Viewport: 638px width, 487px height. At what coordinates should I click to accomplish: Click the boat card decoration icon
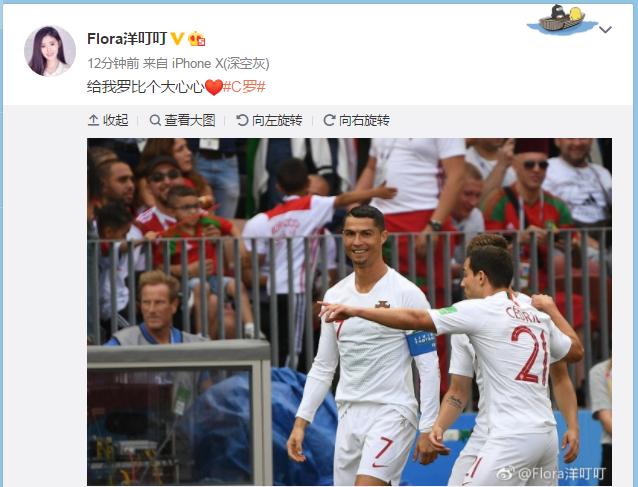[x=562, y=20]
